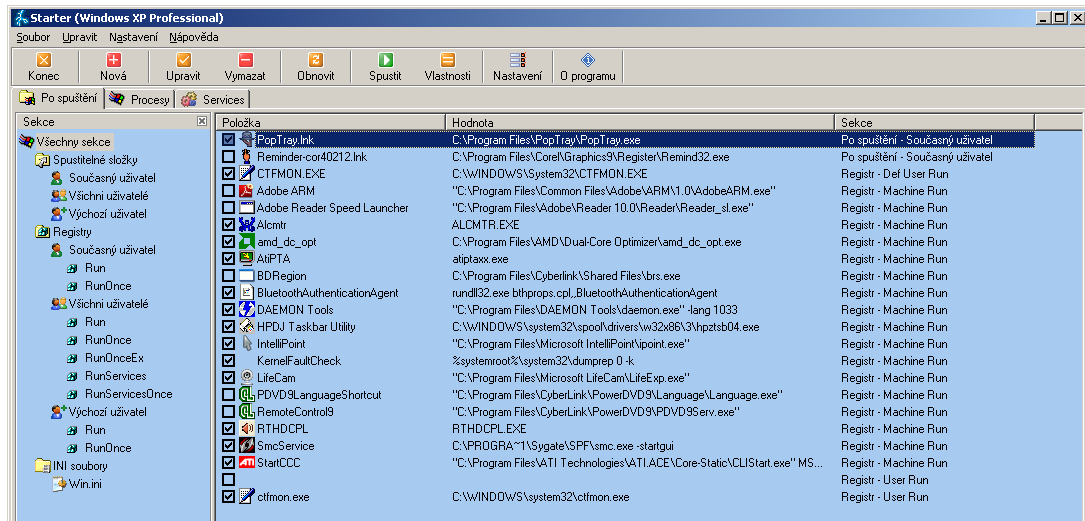1085x521 pixels.
Task: Select INI soubory tree node
Action: (80, 466)
